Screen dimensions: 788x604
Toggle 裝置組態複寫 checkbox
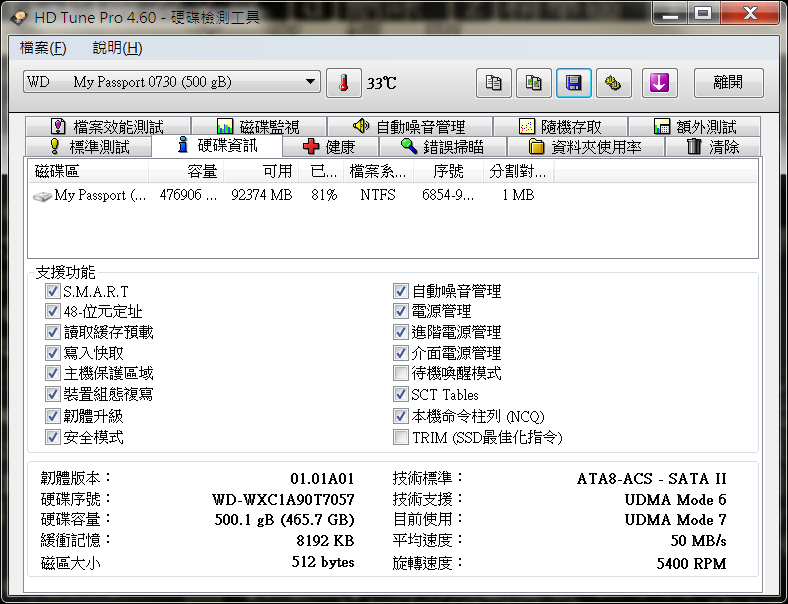pos(52,394)
